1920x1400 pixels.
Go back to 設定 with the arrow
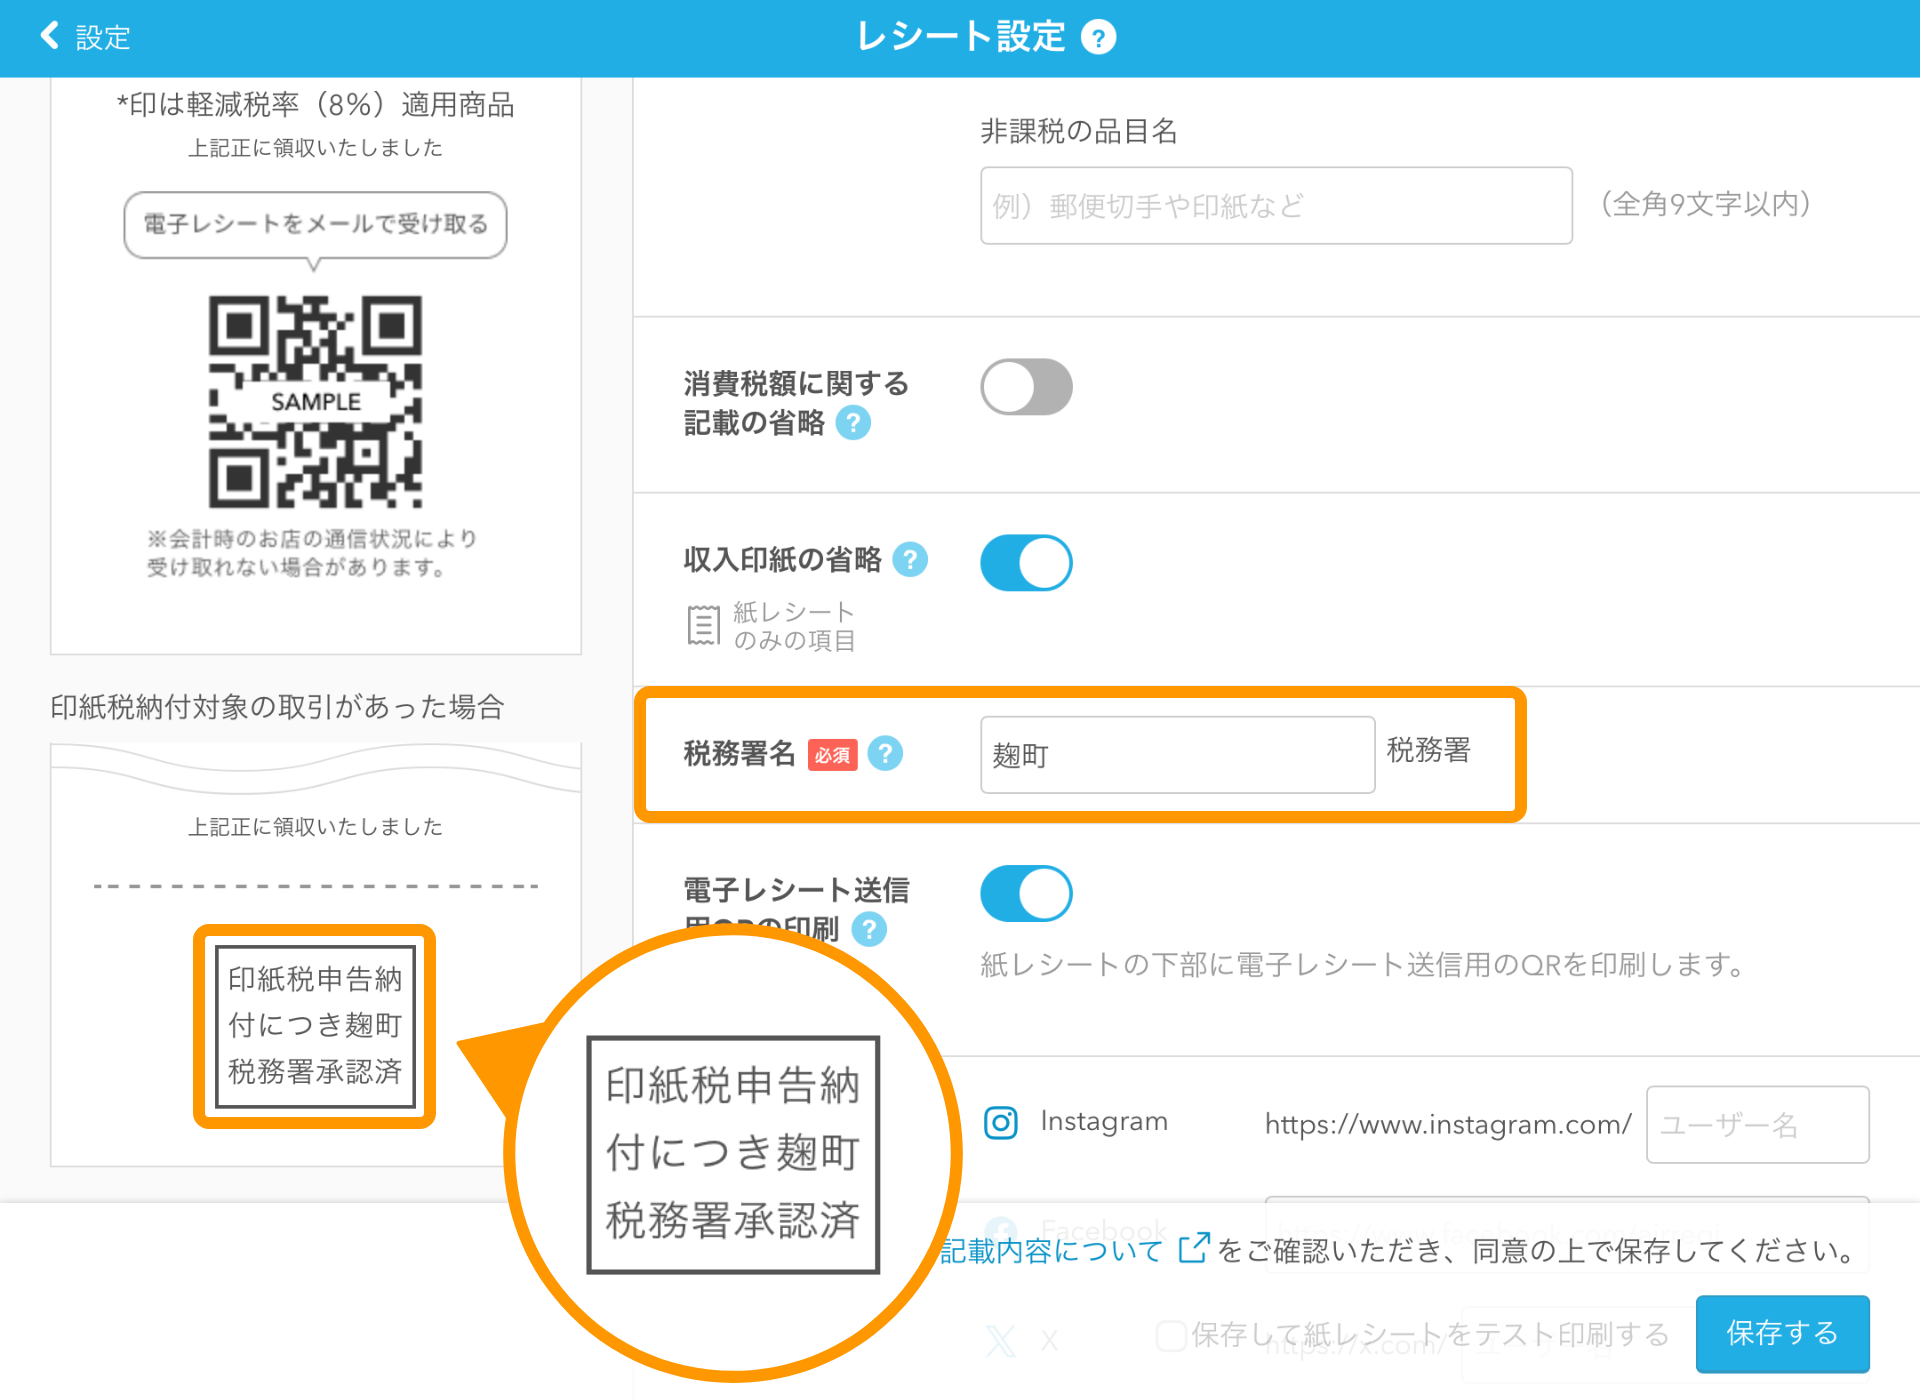tap(49, 36)
